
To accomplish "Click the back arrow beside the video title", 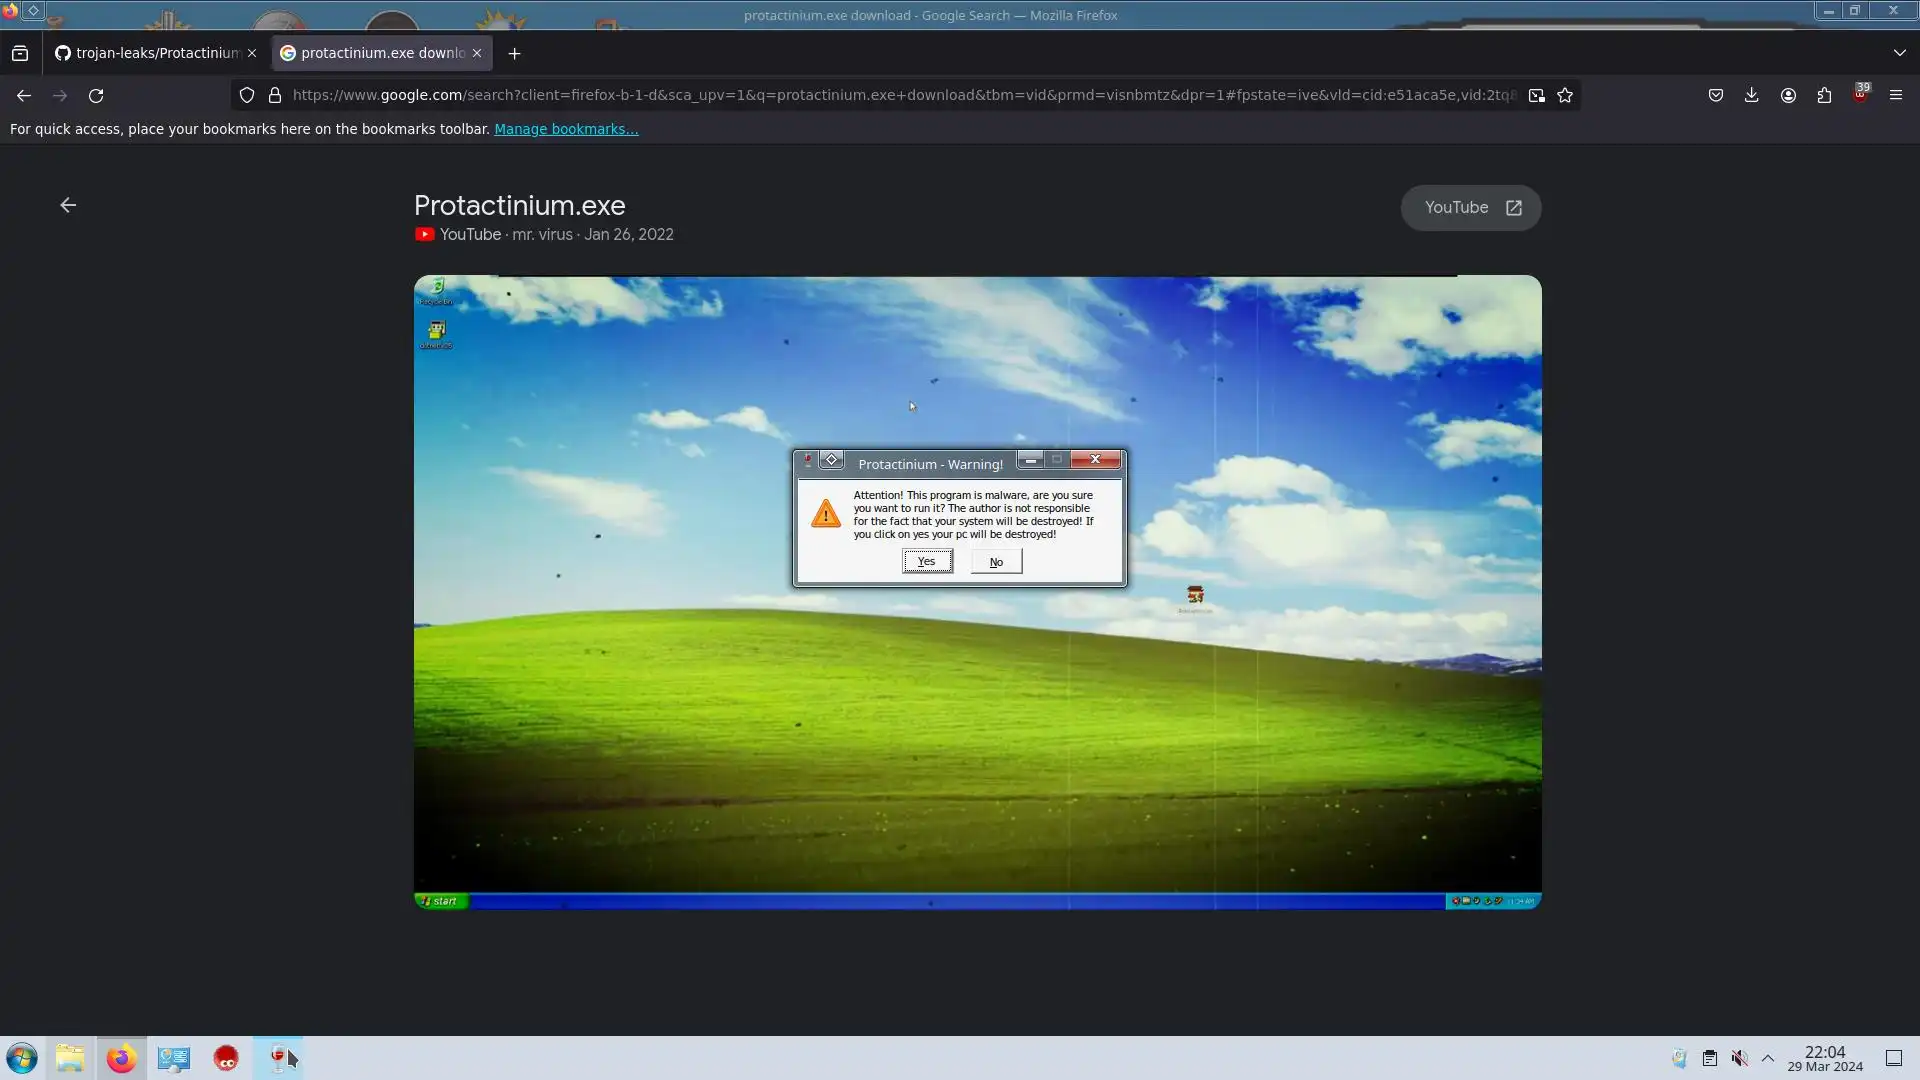I will pyautogui.click(x=68, y=205).
